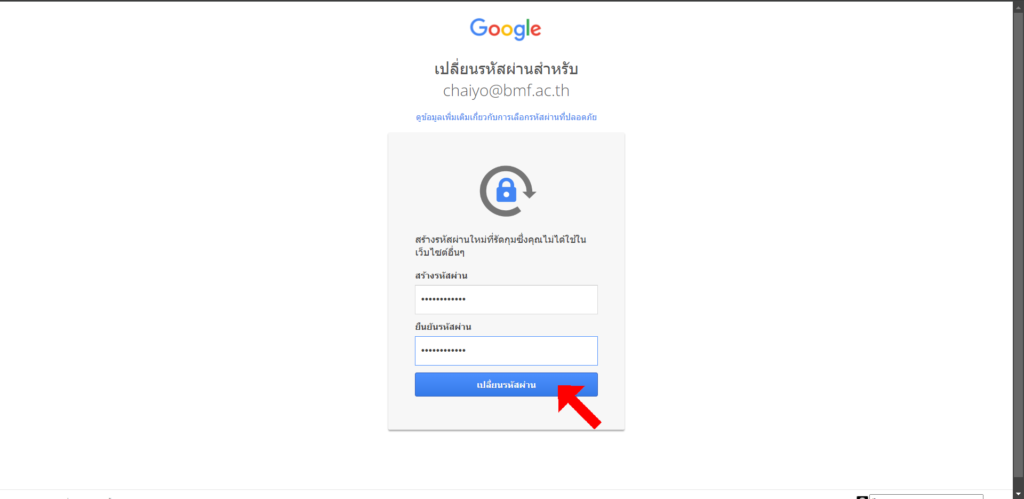1024x499 pixels.
Task: Open link about choosing a secure password
Action: pyautogui.click(x=506, y=118)
